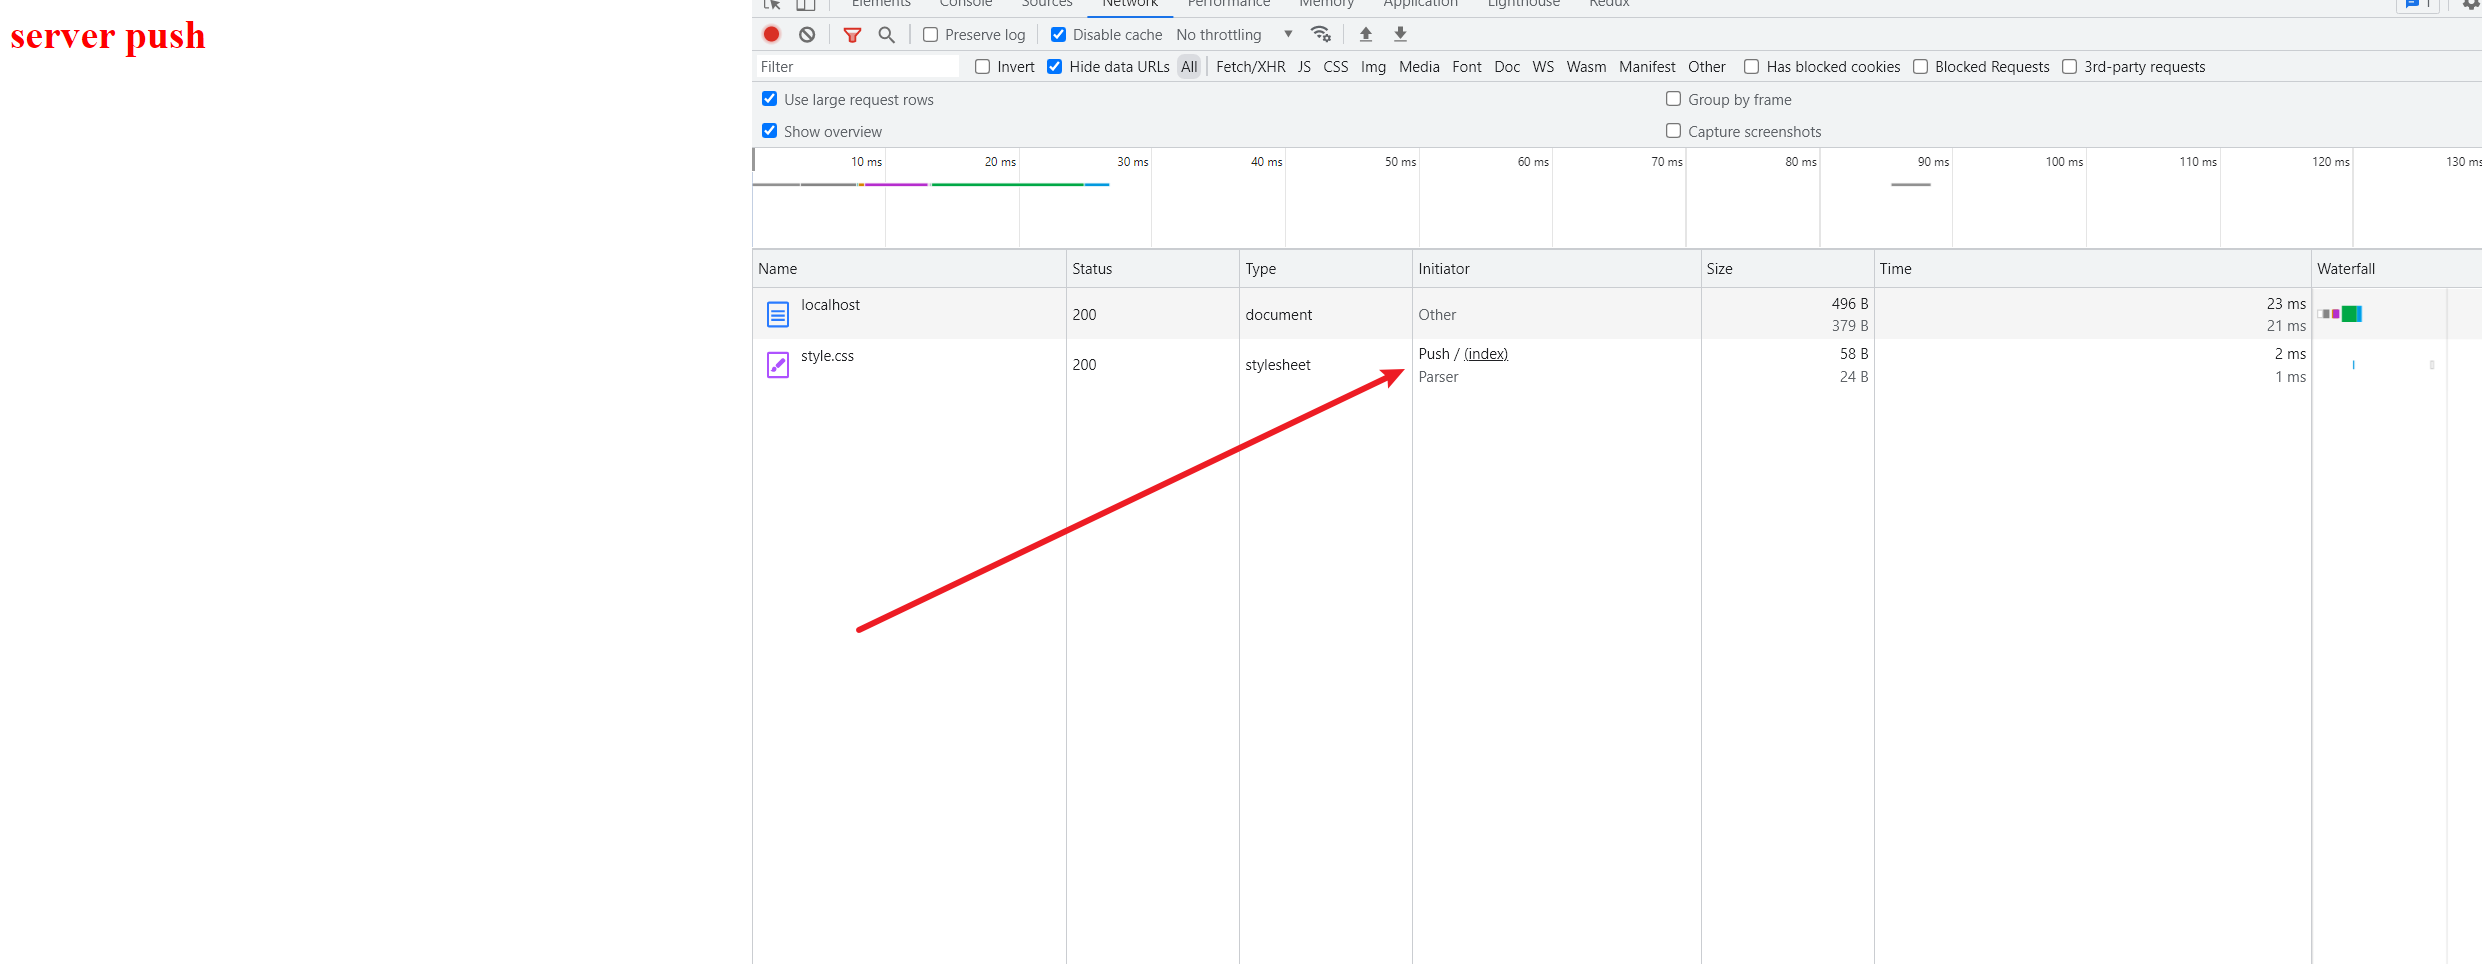Screen dimensions: 2482x964
Task: Filter requests by Fetch/XHR type
Action: 1250,67
